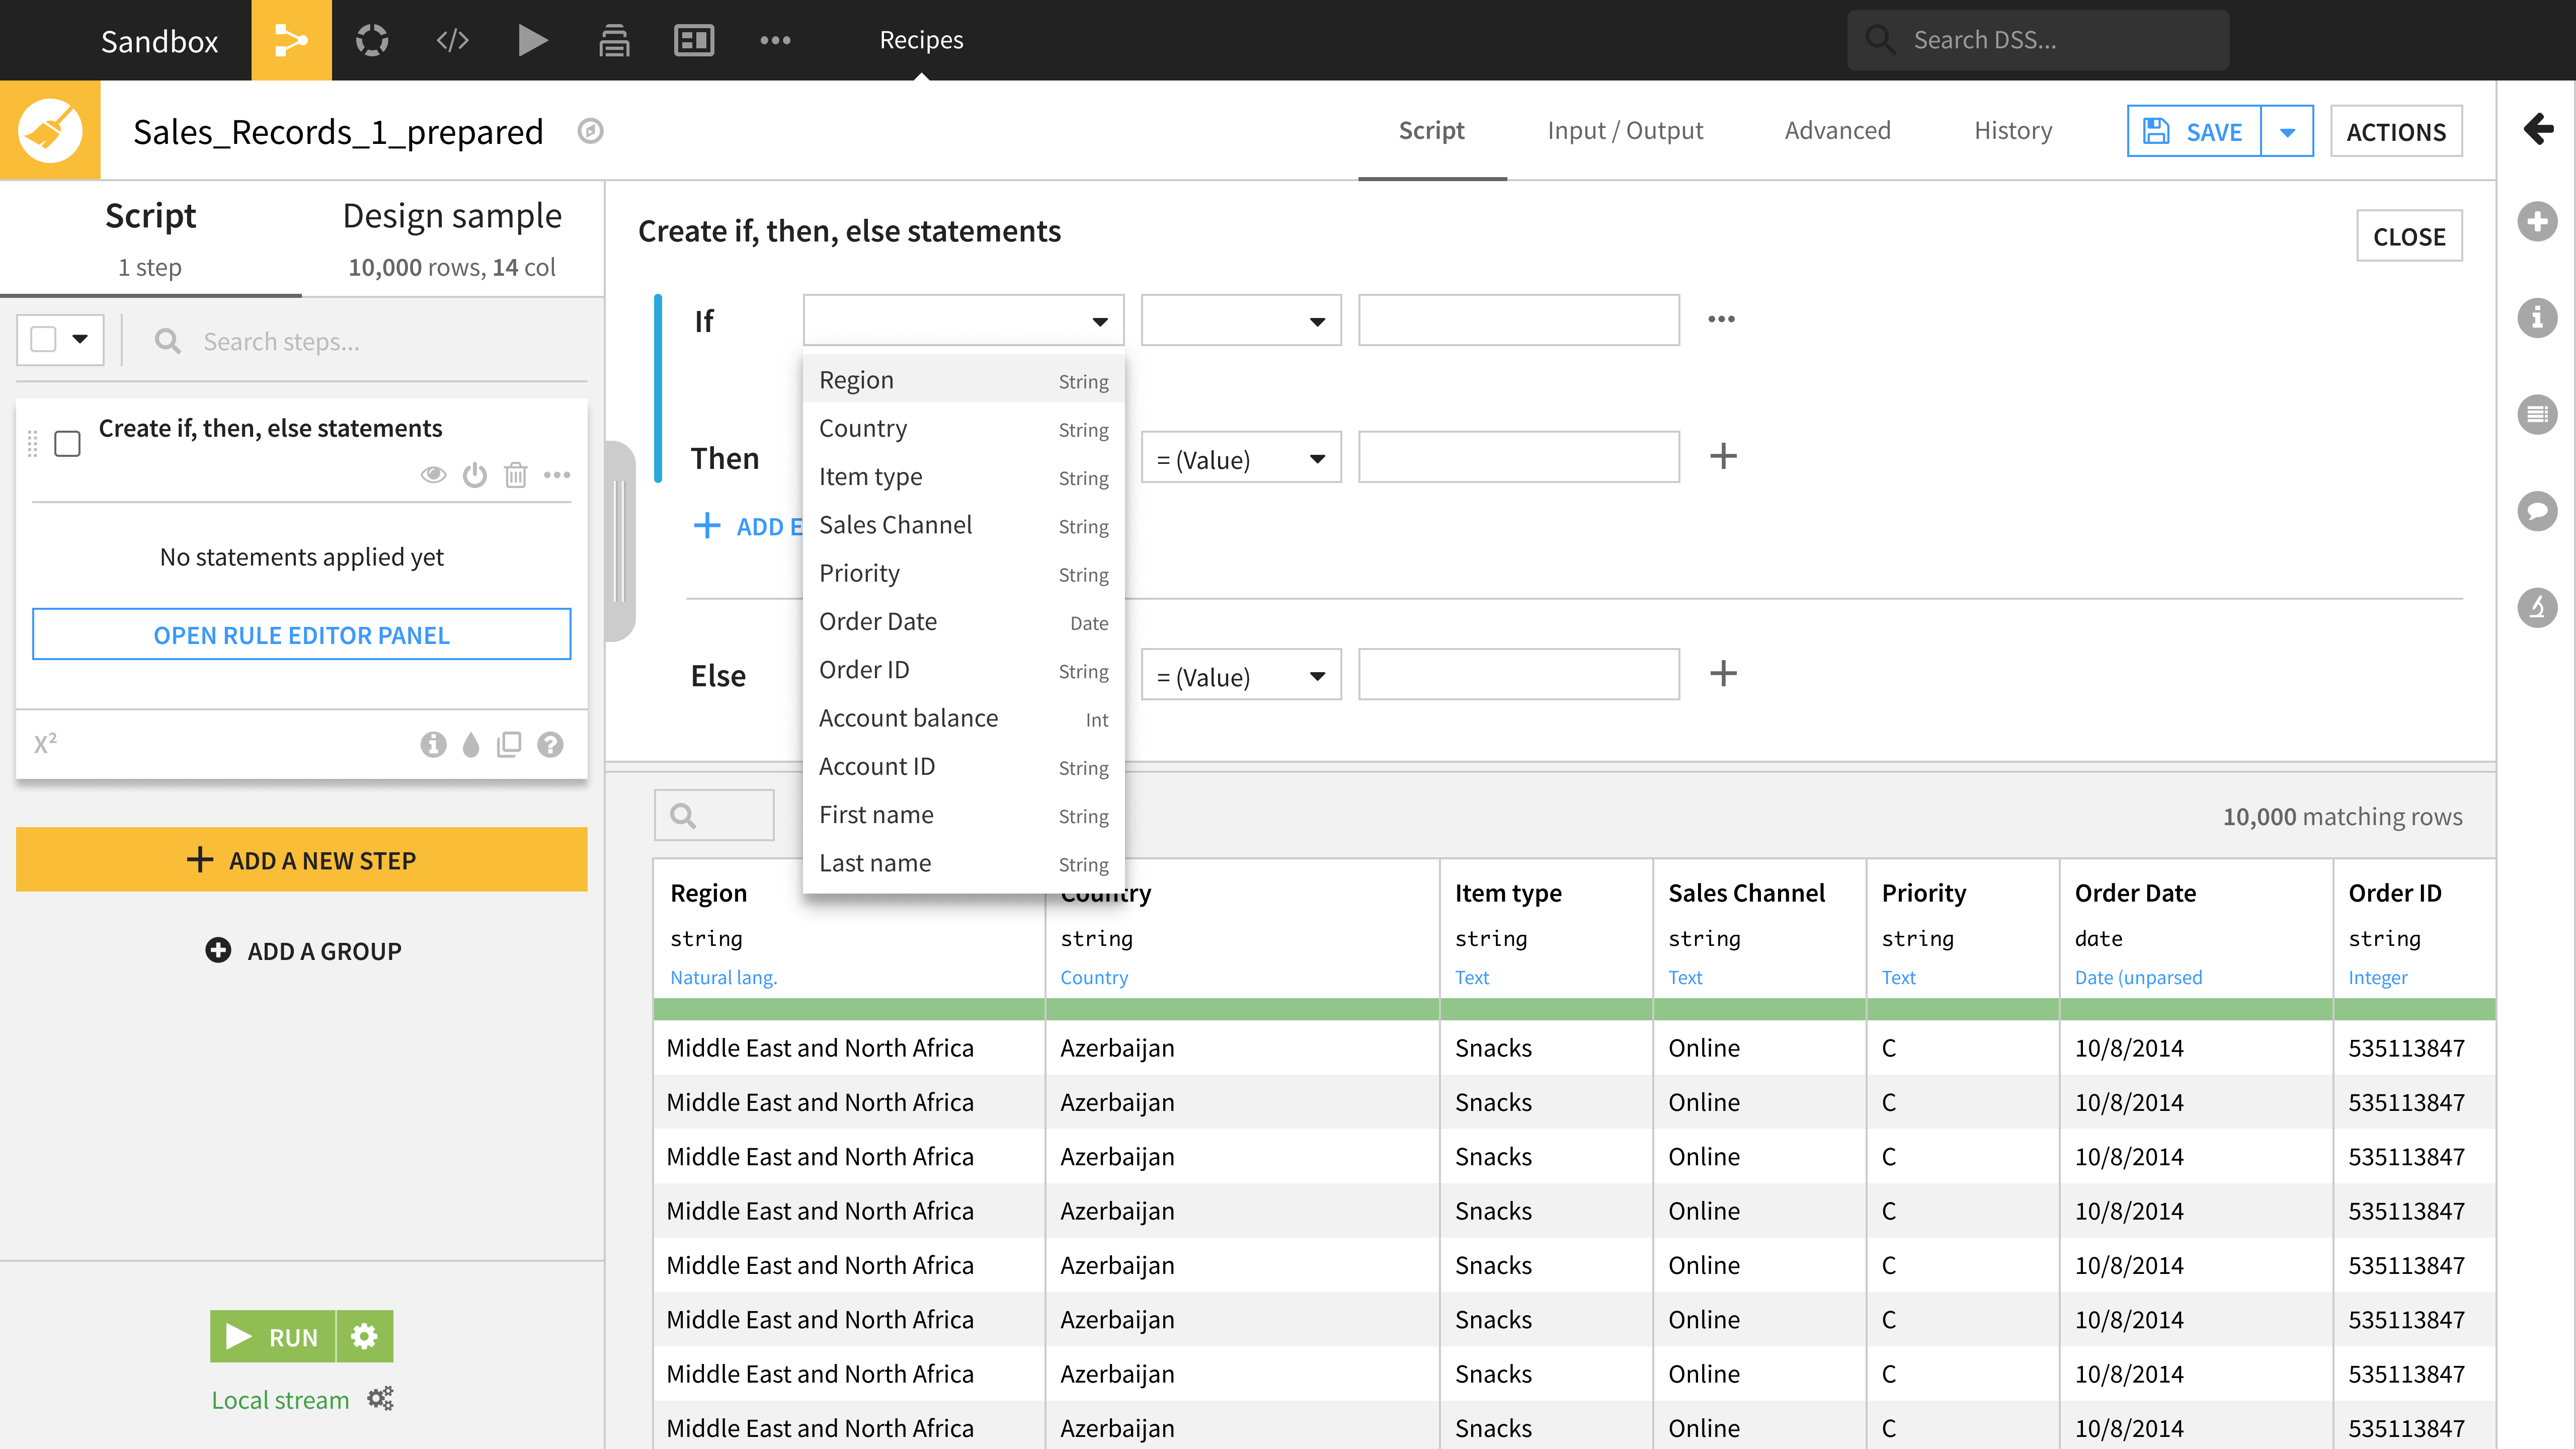Open the Flow icon in top navigation
The width and height of the screenshot is (2576, 1449).
pos(291,40)
